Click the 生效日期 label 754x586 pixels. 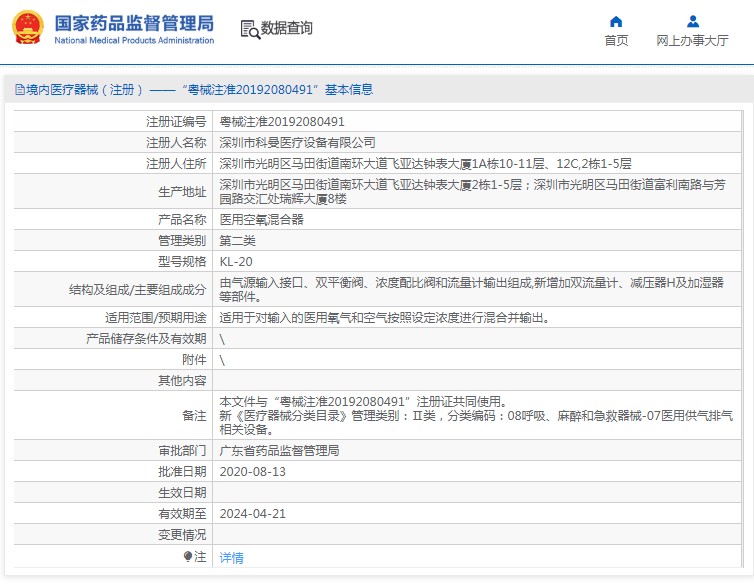click(x=182, y=493)
